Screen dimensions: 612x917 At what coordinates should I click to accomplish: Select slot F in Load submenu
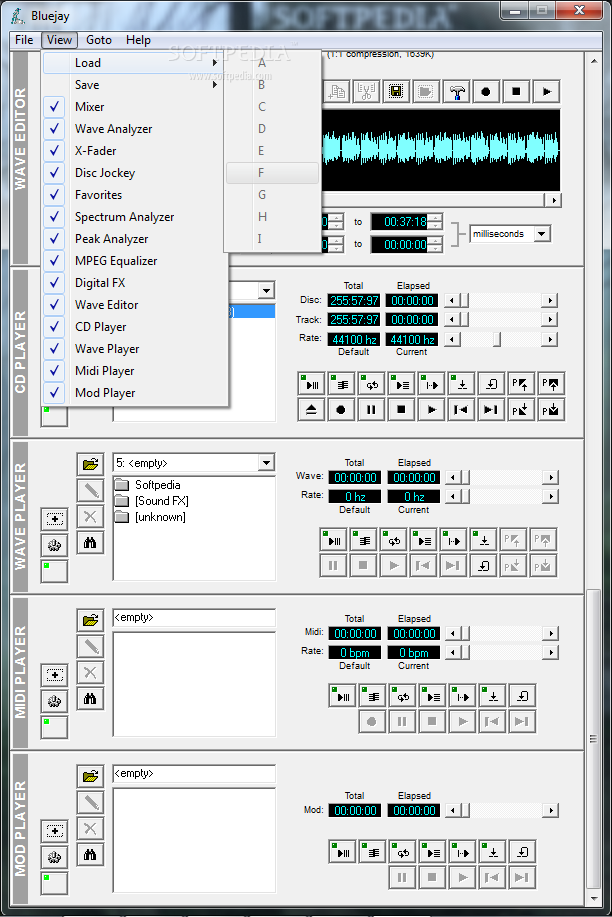pyautogui.click(x=273, y=173)
